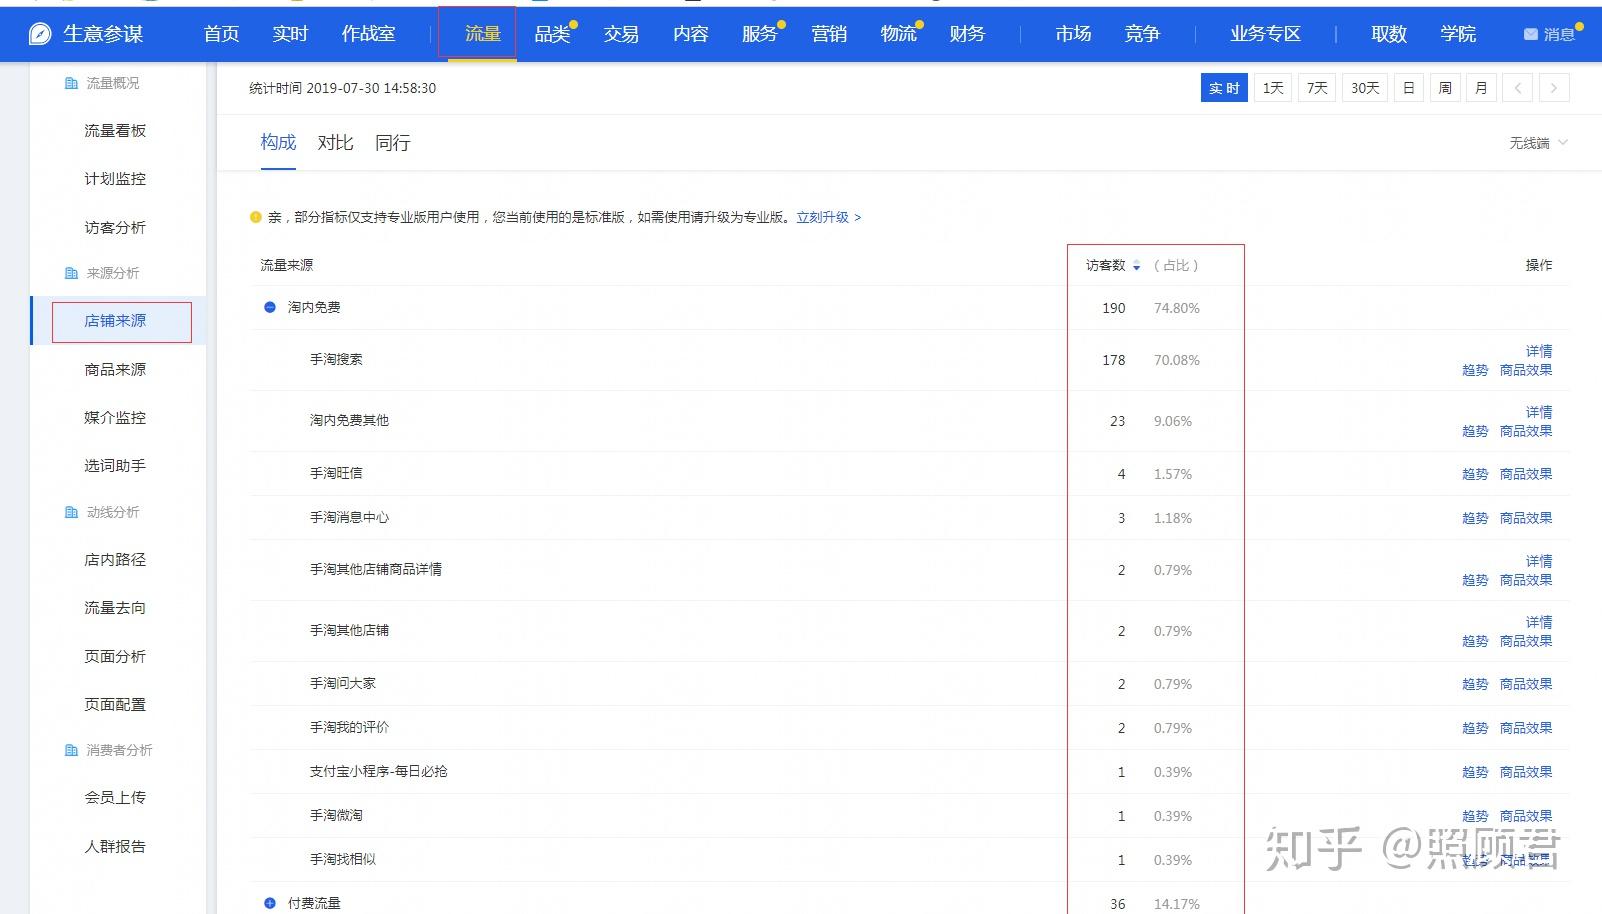1602x914 pixels.
Task: Open 流量看板 in the sidebar
Action: pos(115,131)
